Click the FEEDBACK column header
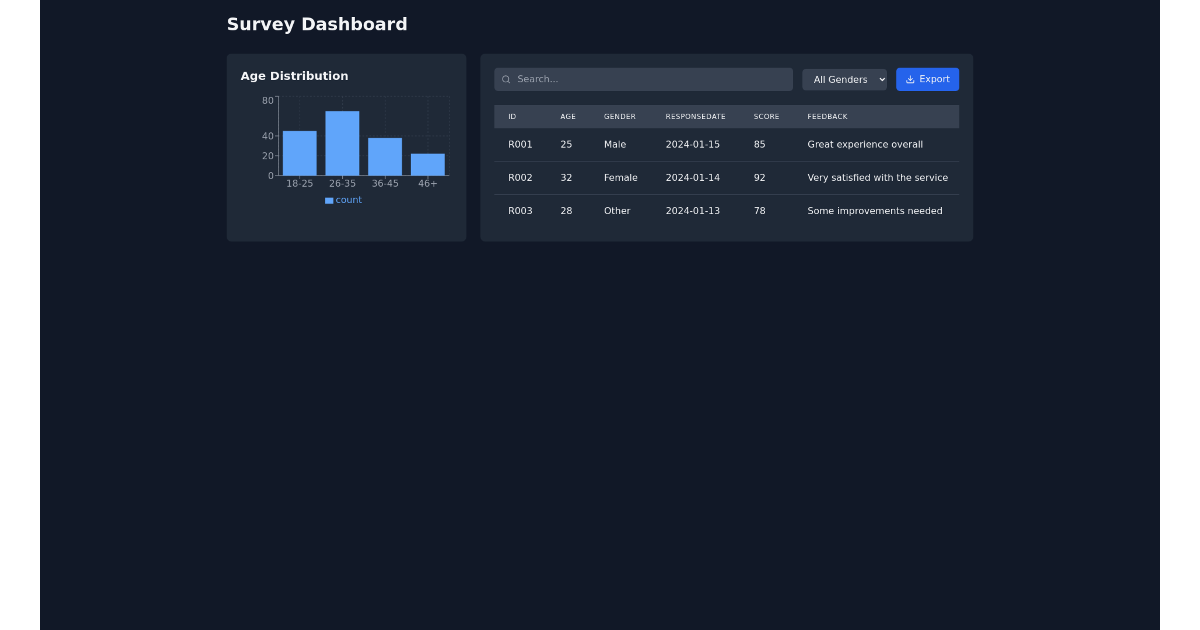The image size is (1200, 630). [x=827, y=116]
